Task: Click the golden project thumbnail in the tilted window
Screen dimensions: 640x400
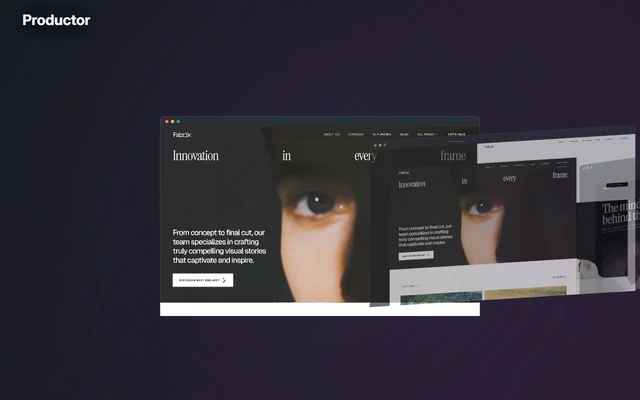Action: click(x=525, y=293)
